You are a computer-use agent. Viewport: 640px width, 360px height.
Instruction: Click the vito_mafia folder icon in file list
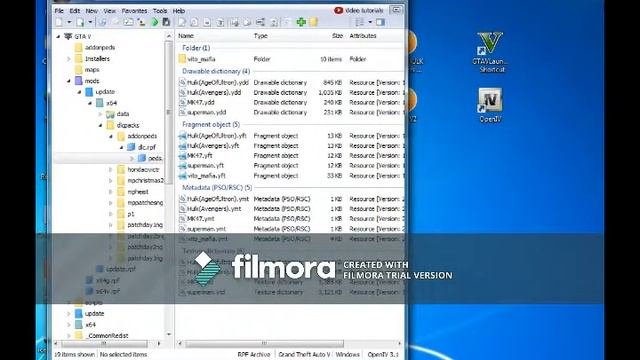182,59
